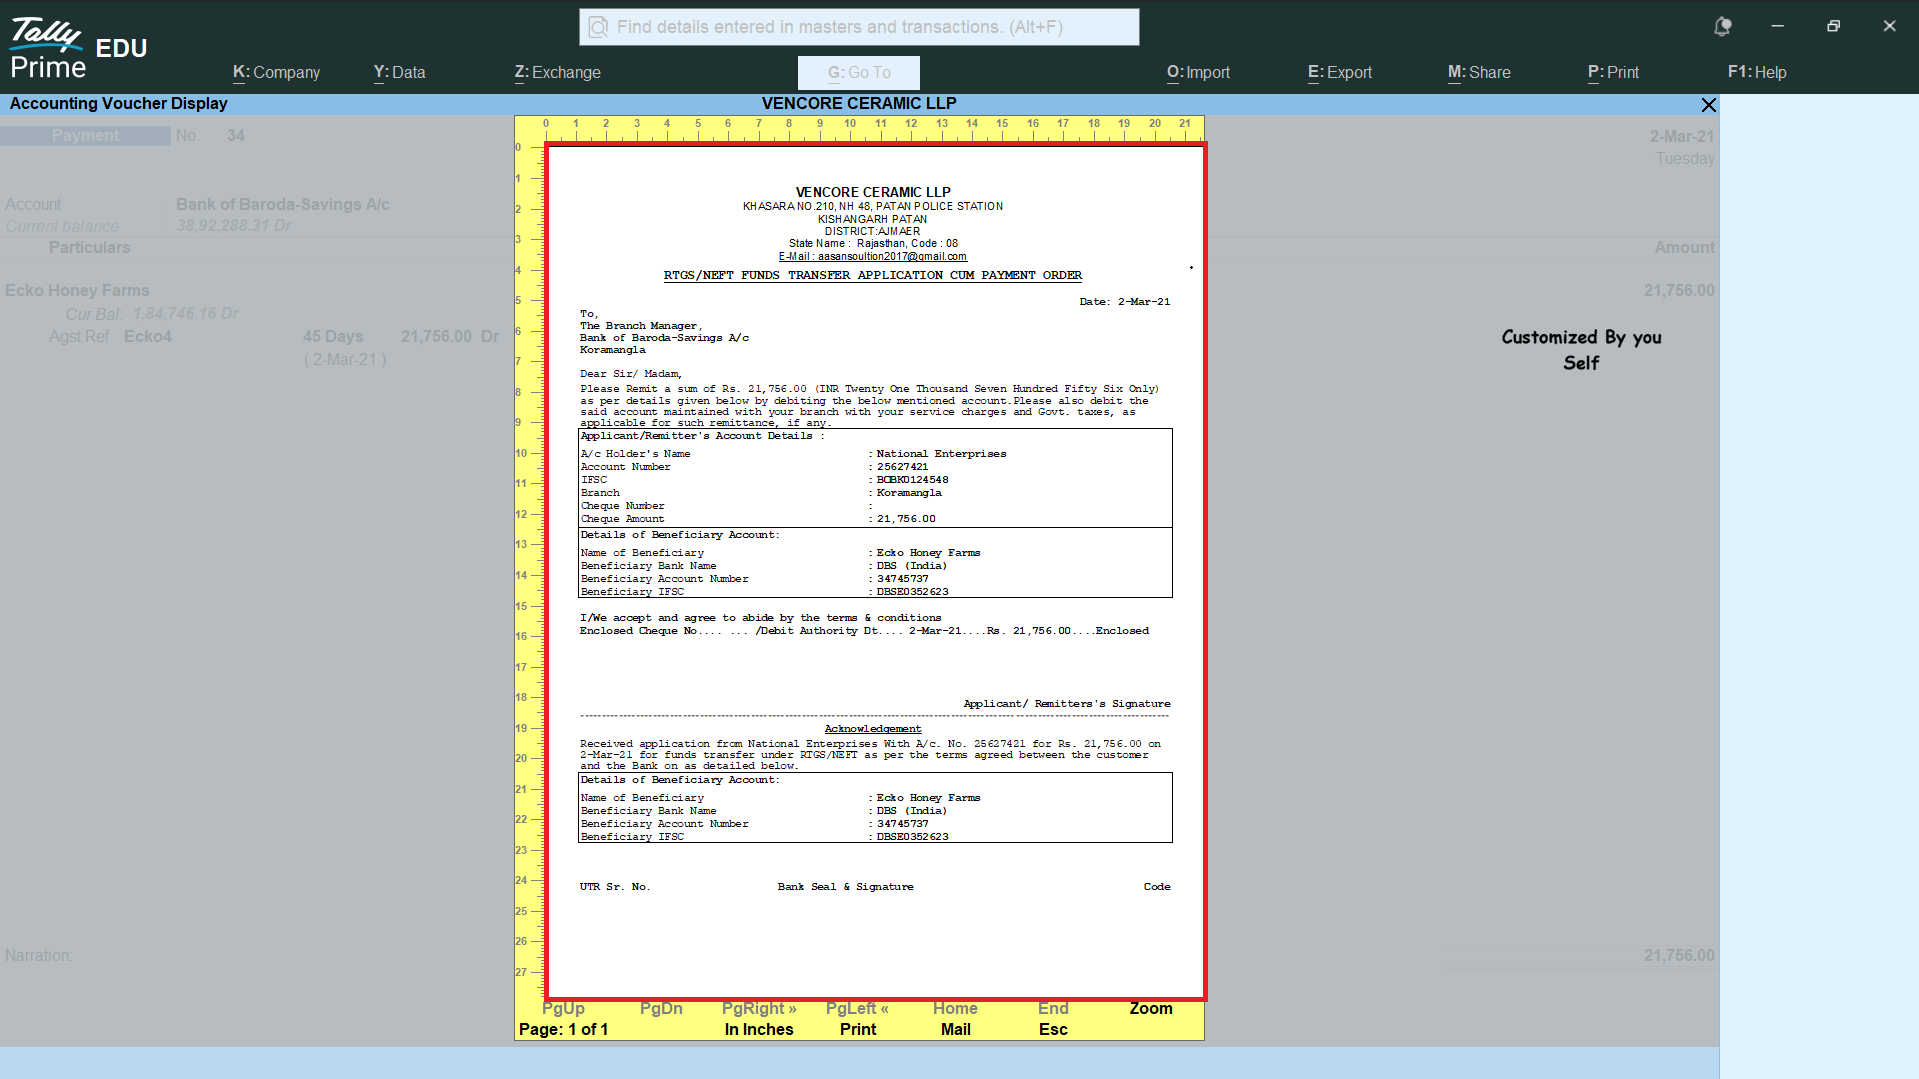
Task: Click the search icon in find box
Action: (x=598, y=27)
